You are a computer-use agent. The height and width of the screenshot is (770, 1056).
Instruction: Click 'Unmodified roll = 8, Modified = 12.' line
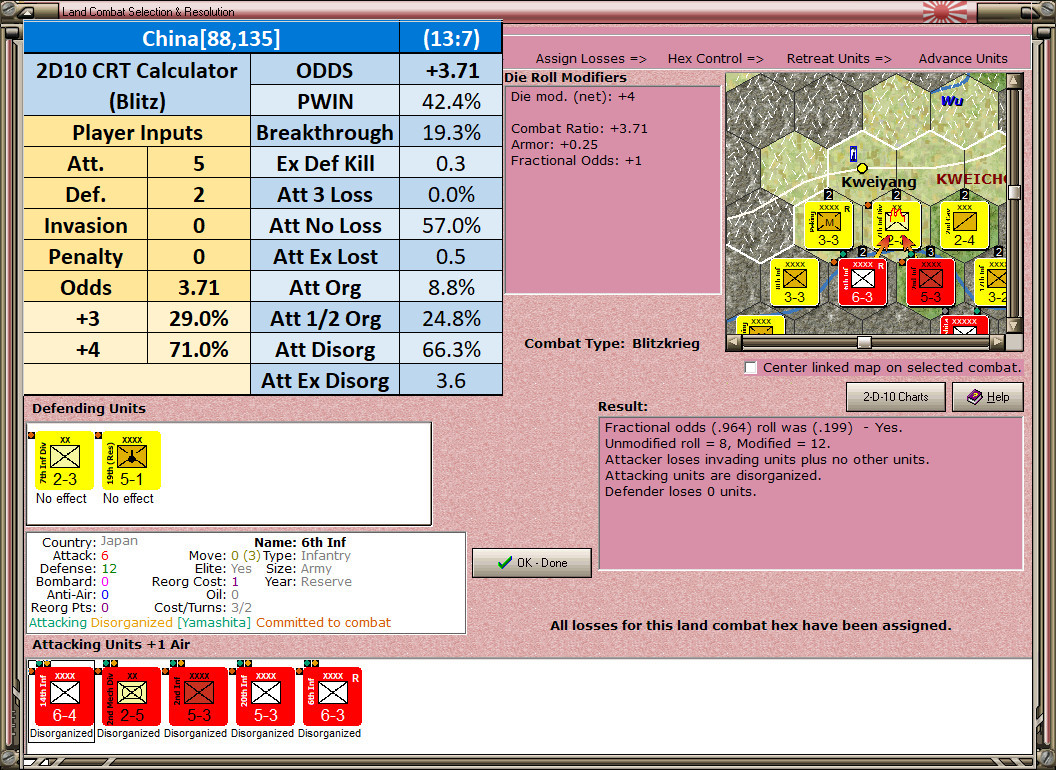click(717, 443)
